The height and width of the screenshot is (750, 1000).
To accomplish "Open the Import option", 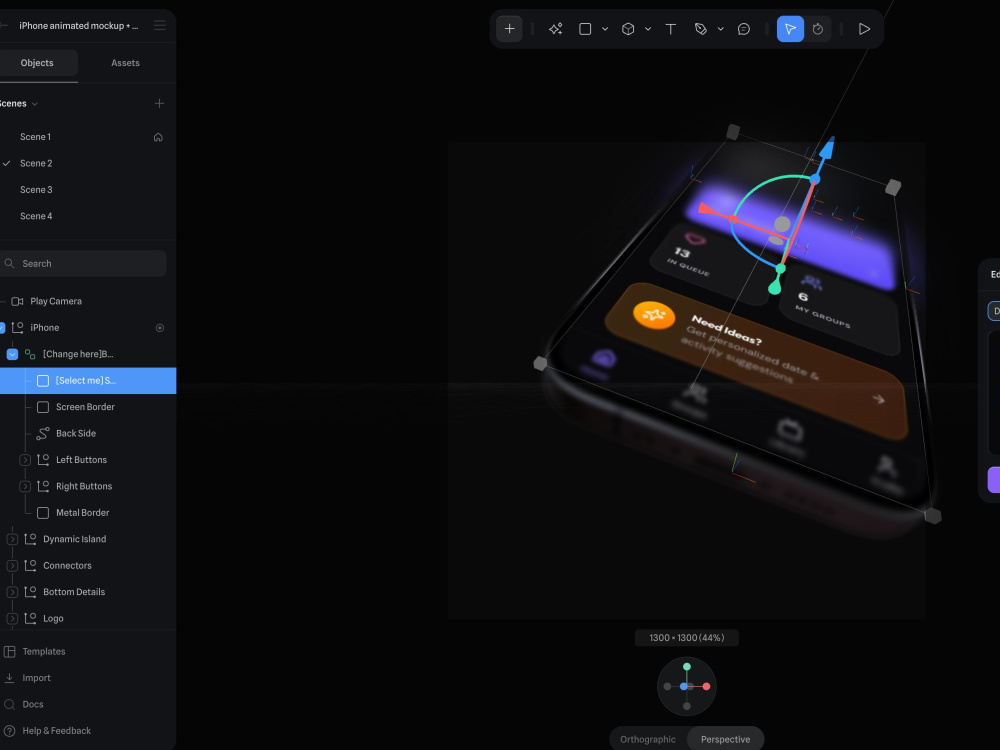I will pos(36,678).
